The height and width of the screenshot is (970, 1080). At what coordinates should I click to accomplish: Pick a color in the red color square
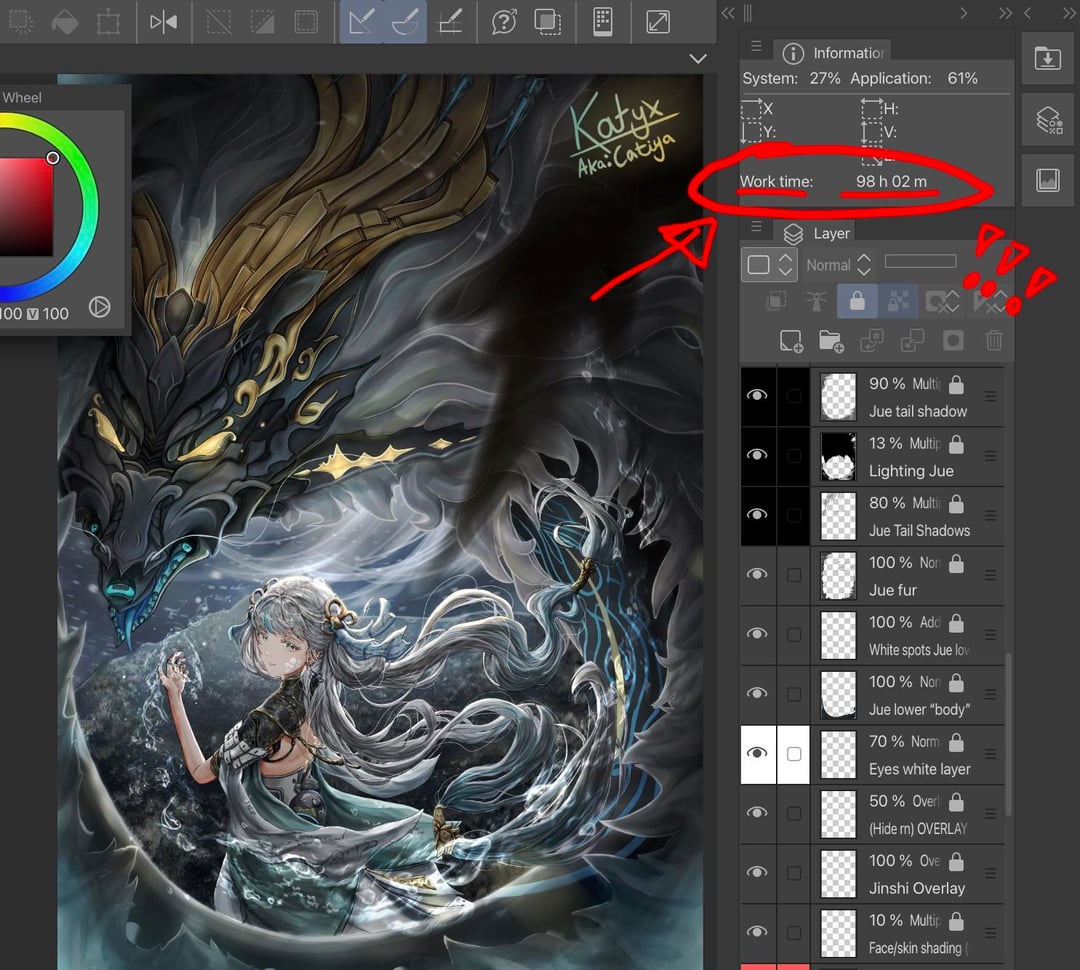point(25,205)
